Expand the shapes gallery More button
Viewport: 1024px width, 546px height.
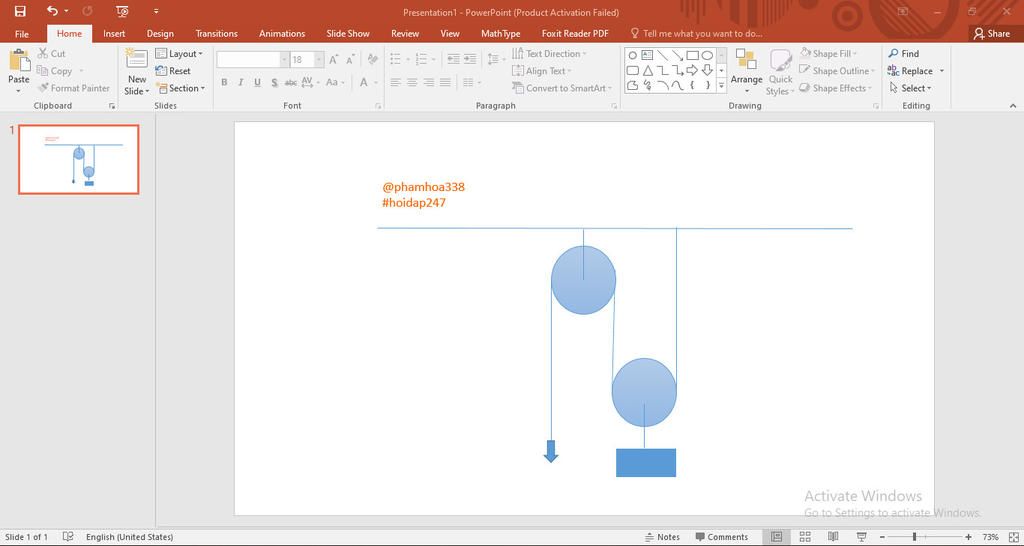(722, 85)
